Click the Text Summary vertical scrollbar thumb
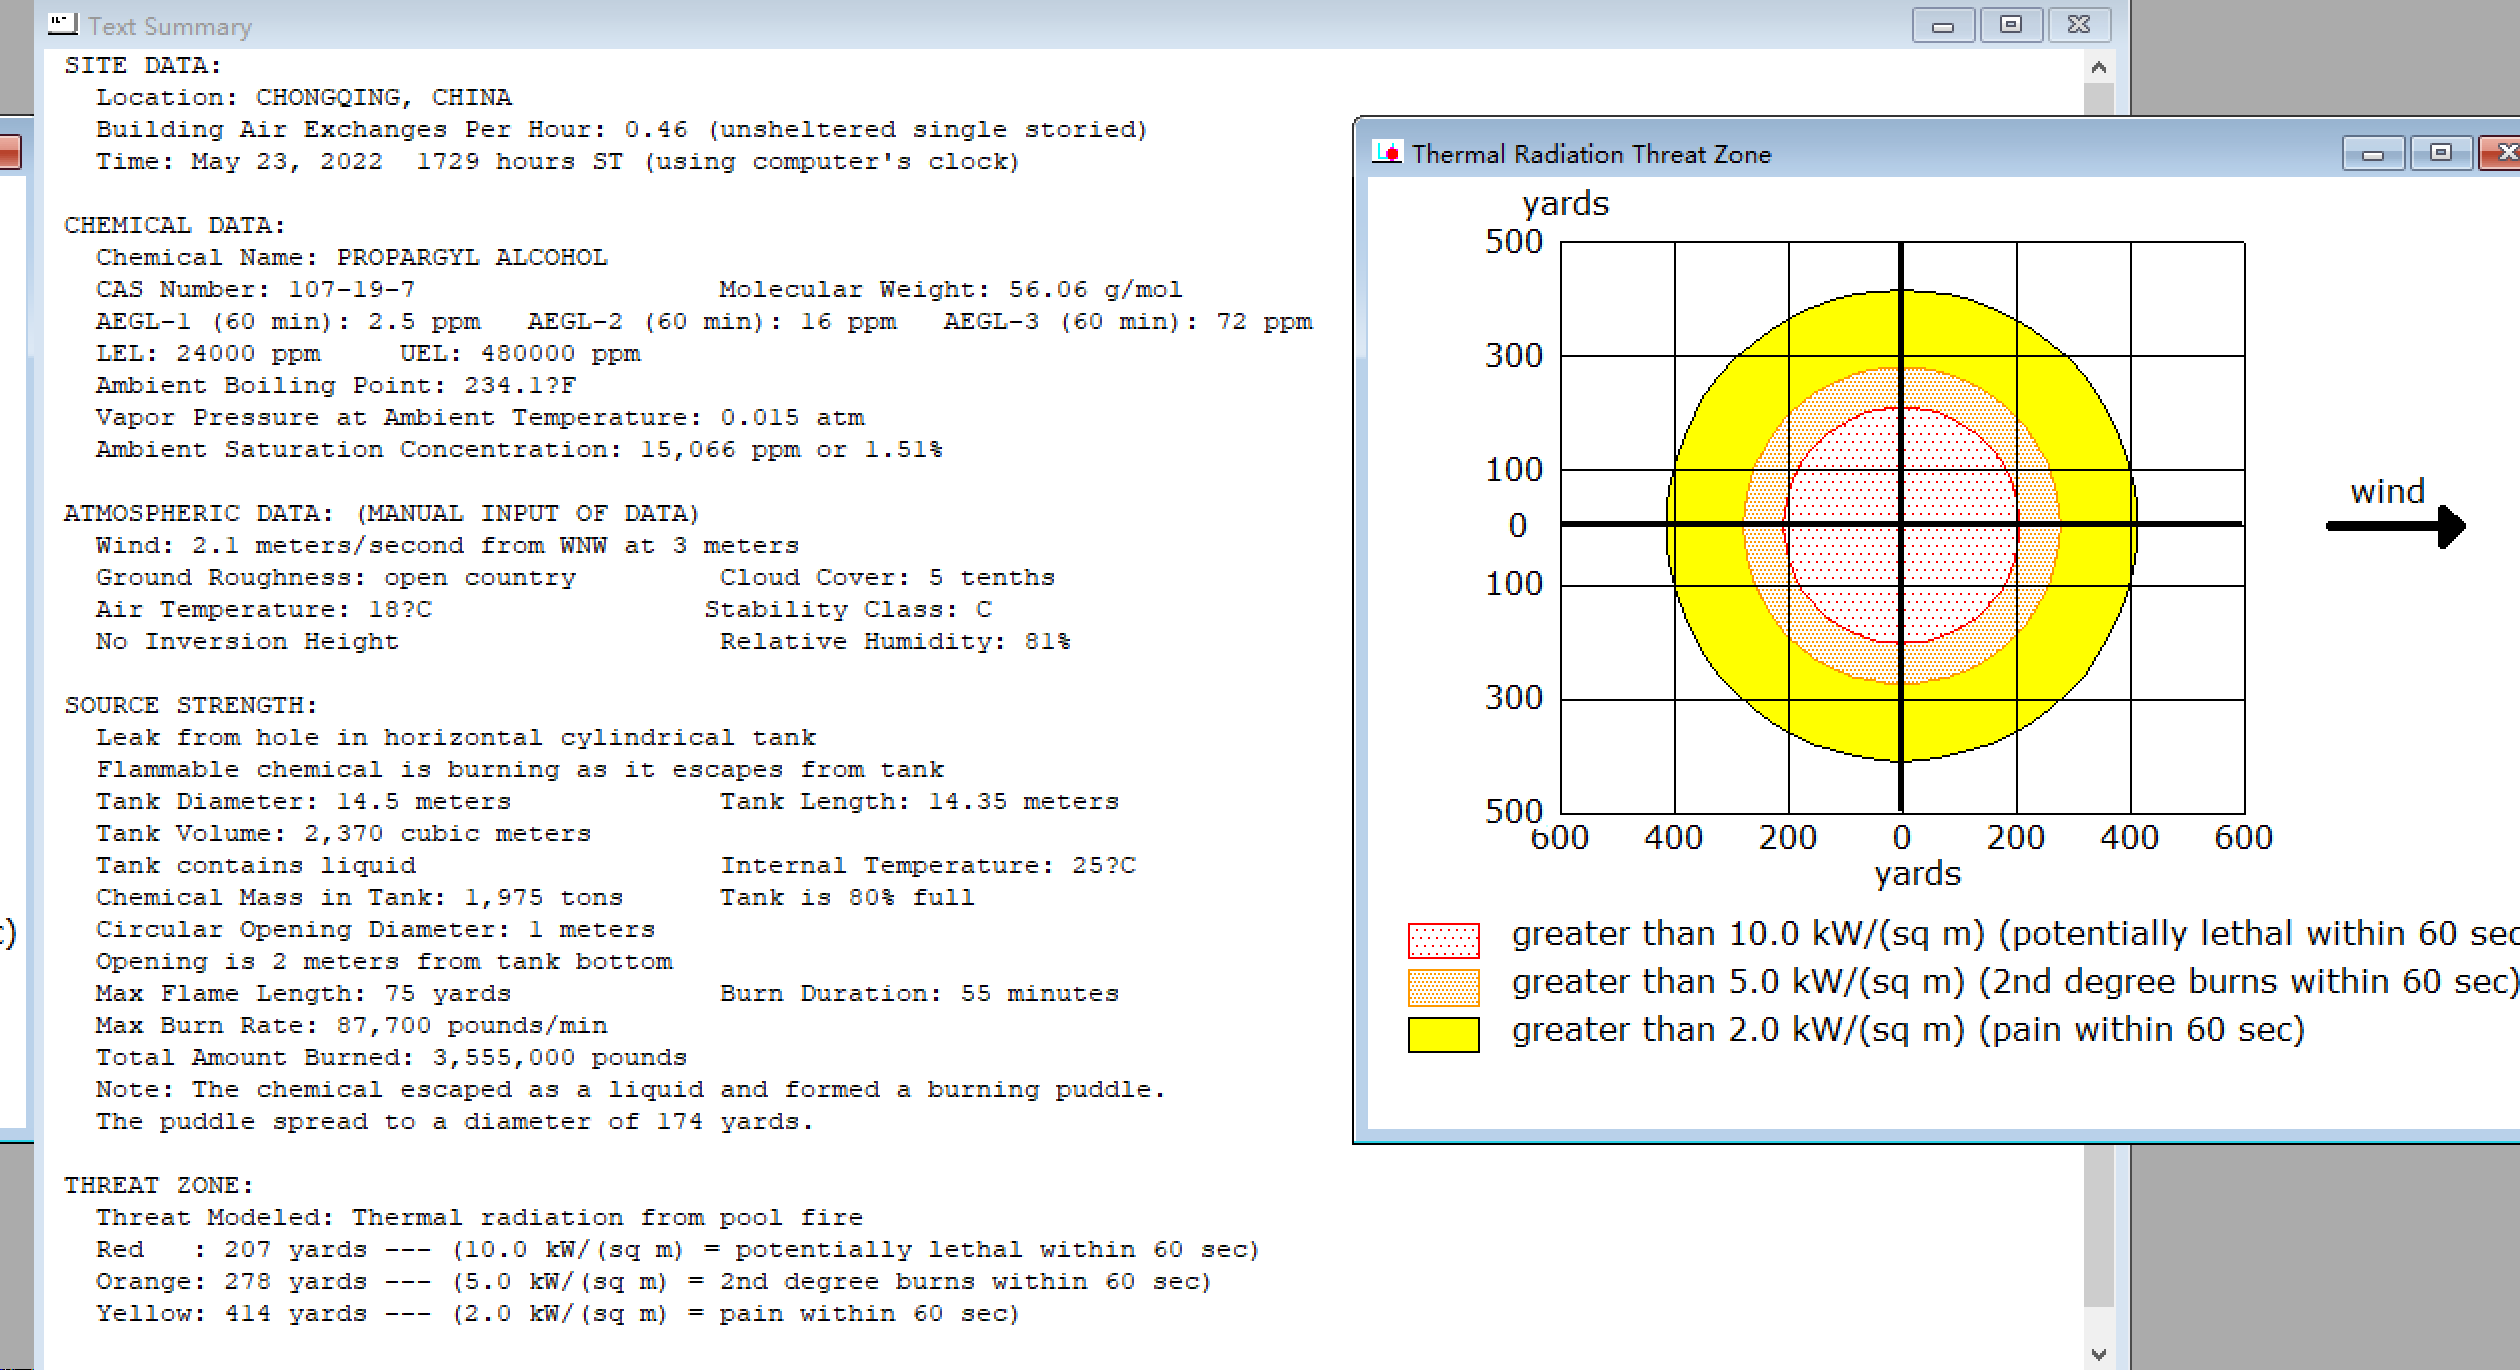The width and height of the screenshot is (2520, 1370). click(2098, 1225)
